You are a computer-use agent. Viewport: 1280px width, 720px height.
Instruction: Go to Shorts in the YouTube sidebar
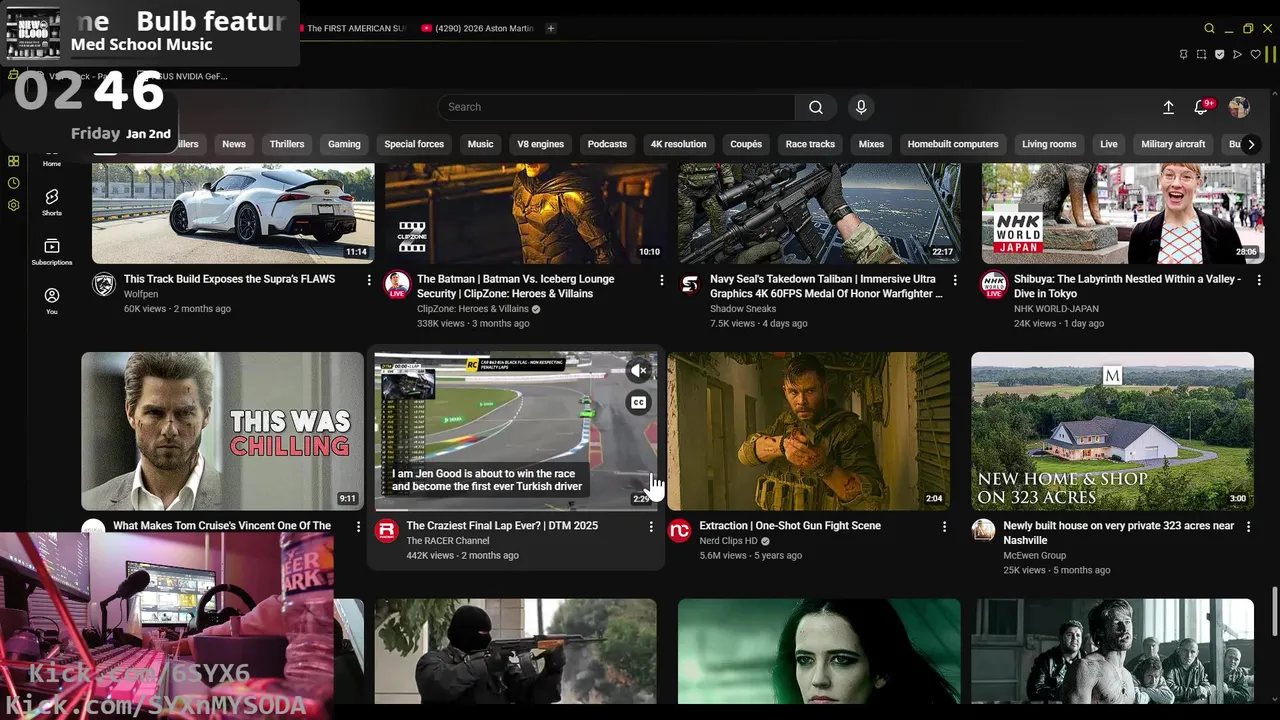(x=52, y=202)
